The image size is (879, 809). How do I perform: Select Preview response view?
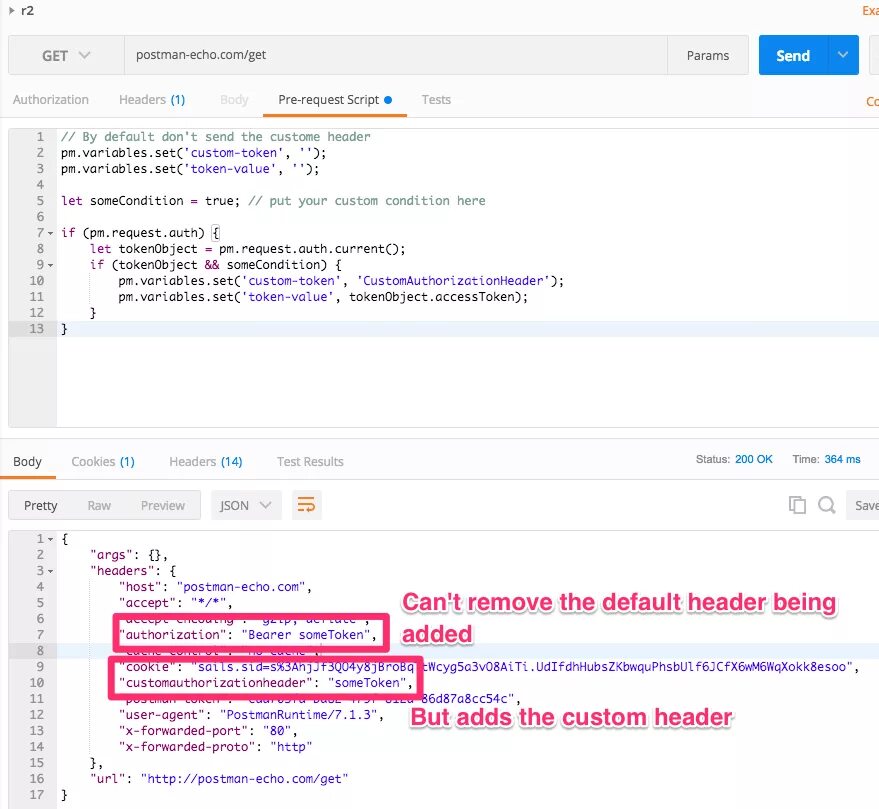pyautogui.click(x=163, y=505)
